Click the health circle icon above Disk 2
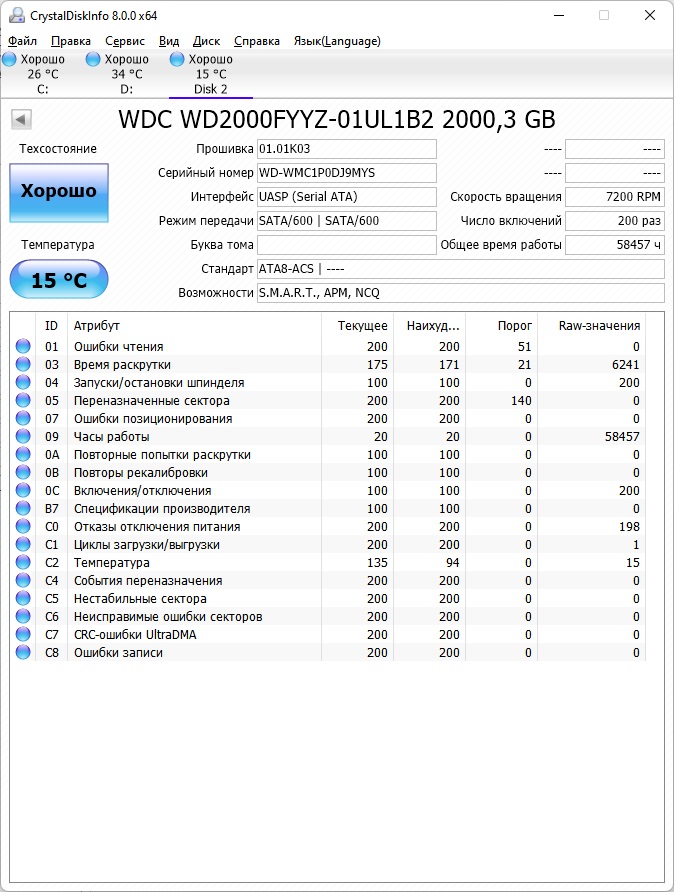This screenshot has width=675, height=892. [x=177, y=59]
